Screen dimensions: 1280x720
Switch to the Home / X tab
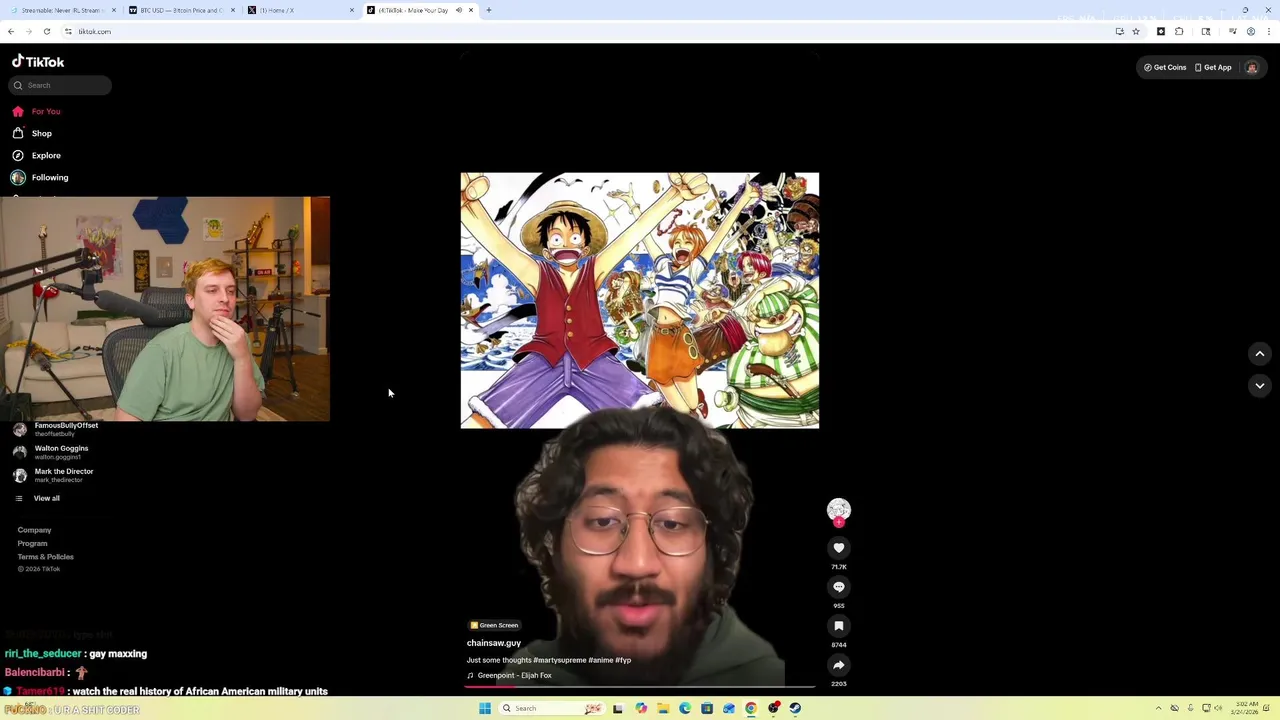pyautogui.click(x=299, y=10)
